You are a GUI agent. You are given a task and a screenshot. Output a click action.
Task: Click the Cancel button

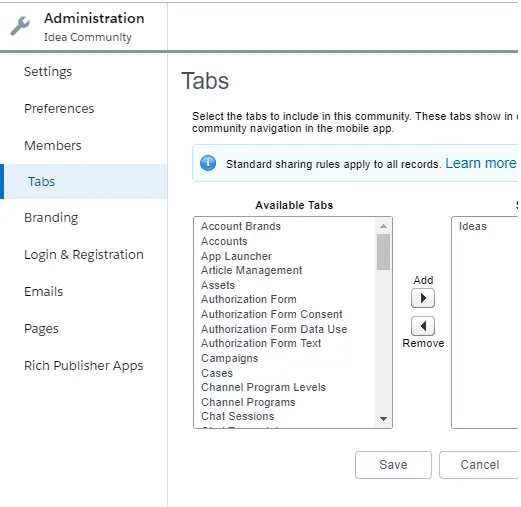pyautogui.click(x=479, y=465)
